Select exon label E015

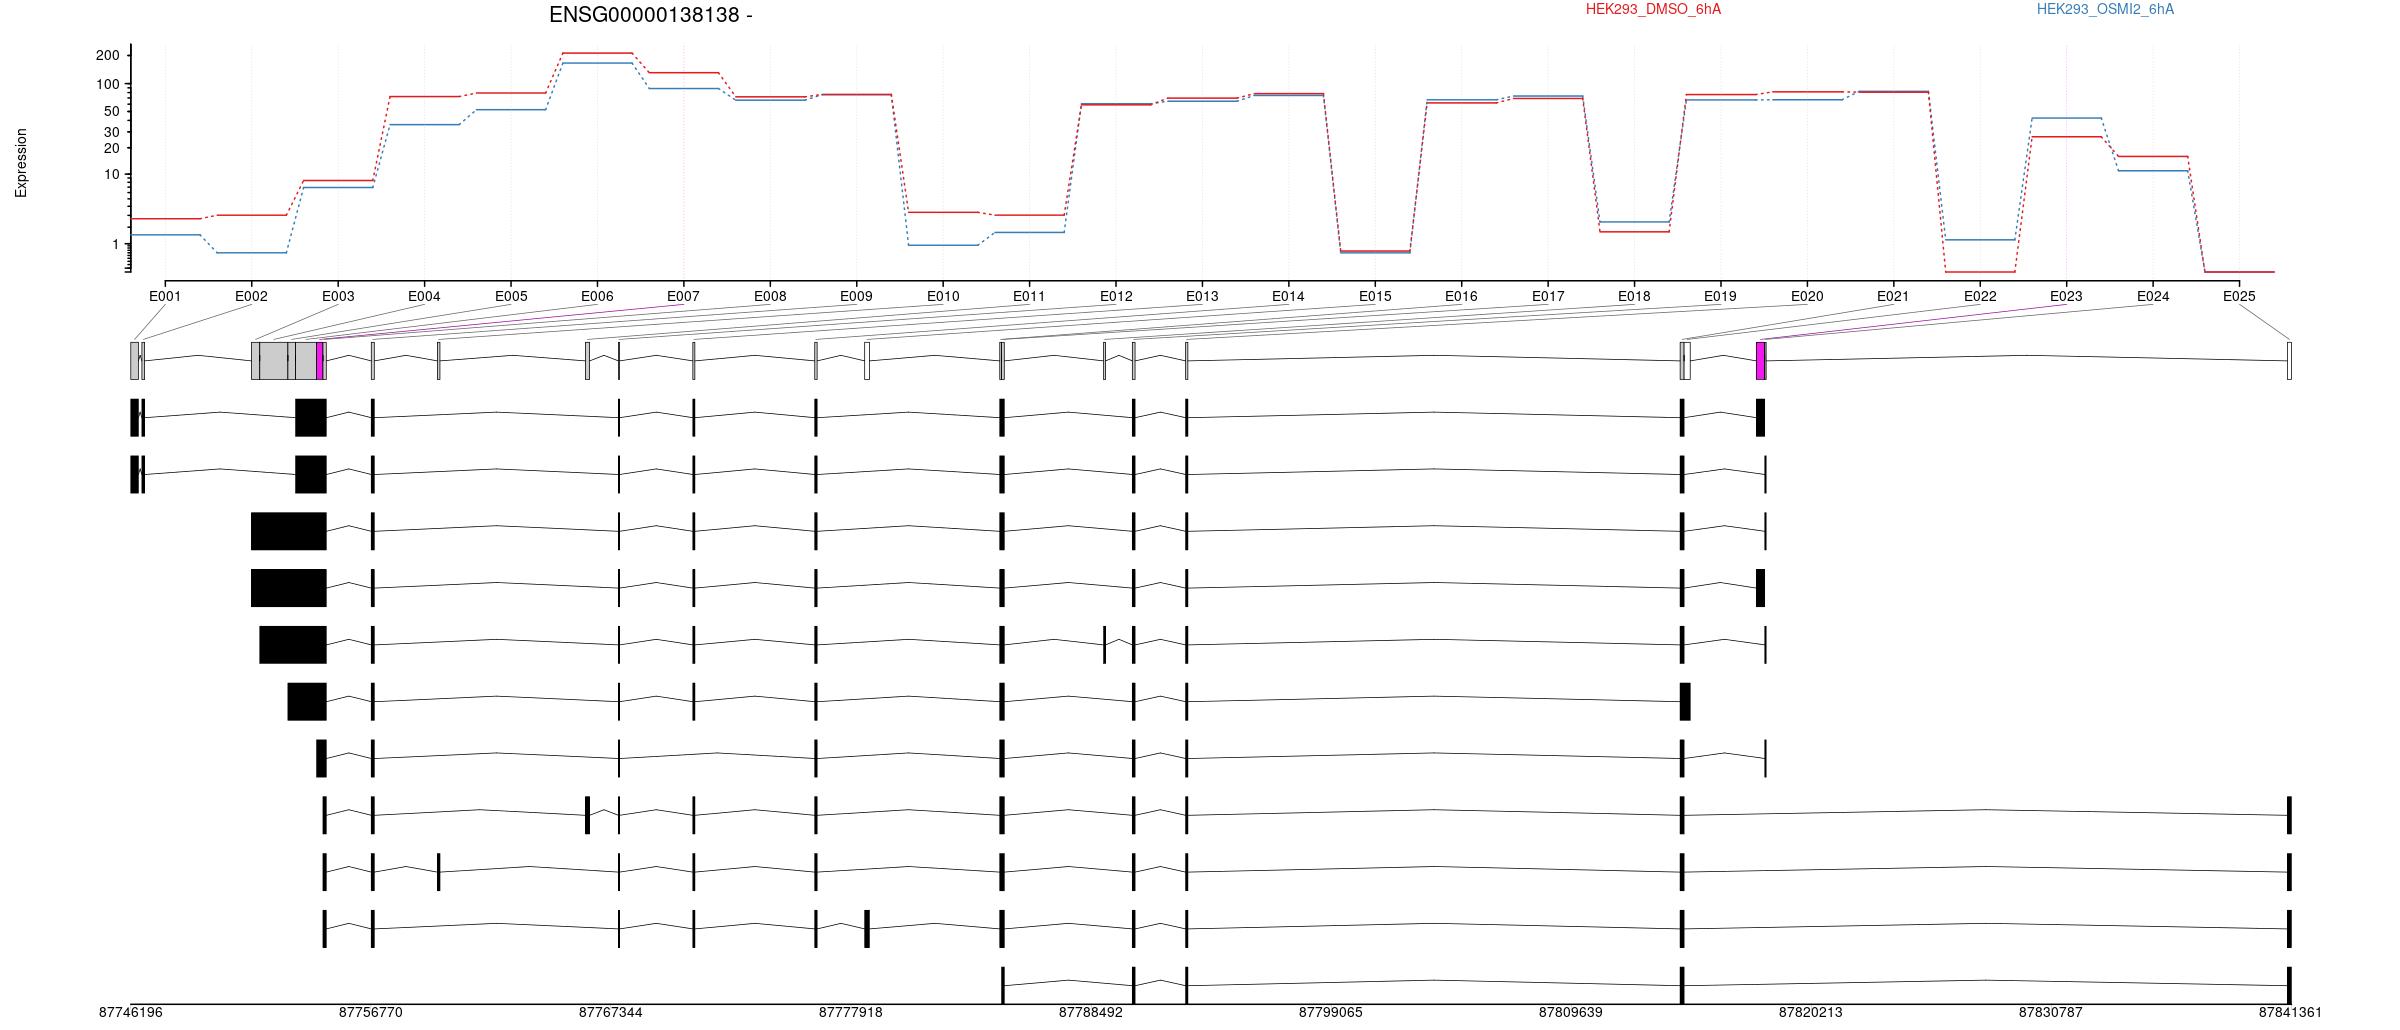point(1375,296)
